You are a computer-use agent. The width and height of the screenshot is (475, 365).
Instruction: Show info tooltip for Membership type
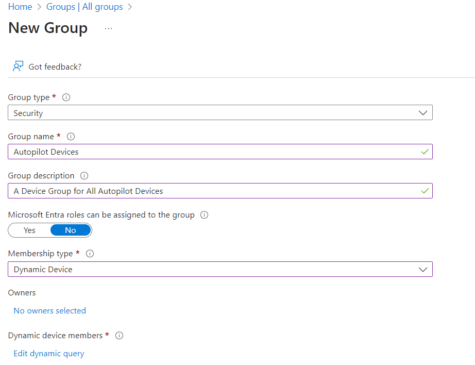(90, 254)
